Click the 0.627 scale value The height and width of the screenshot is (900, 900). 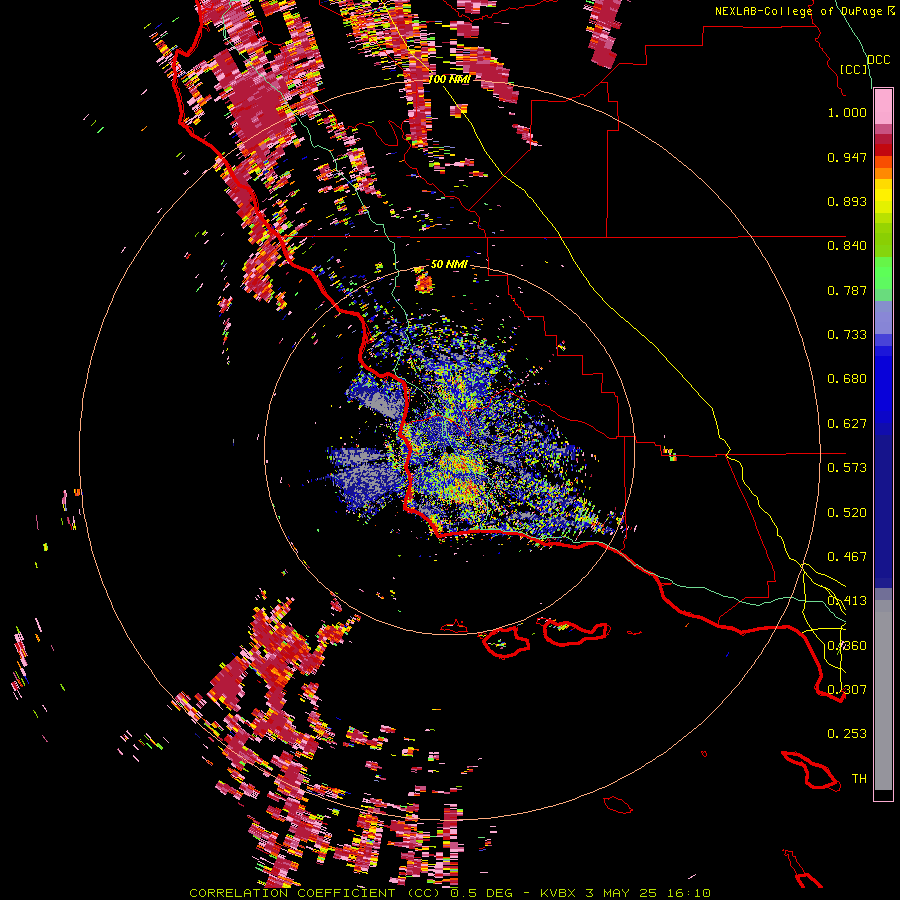847,424
